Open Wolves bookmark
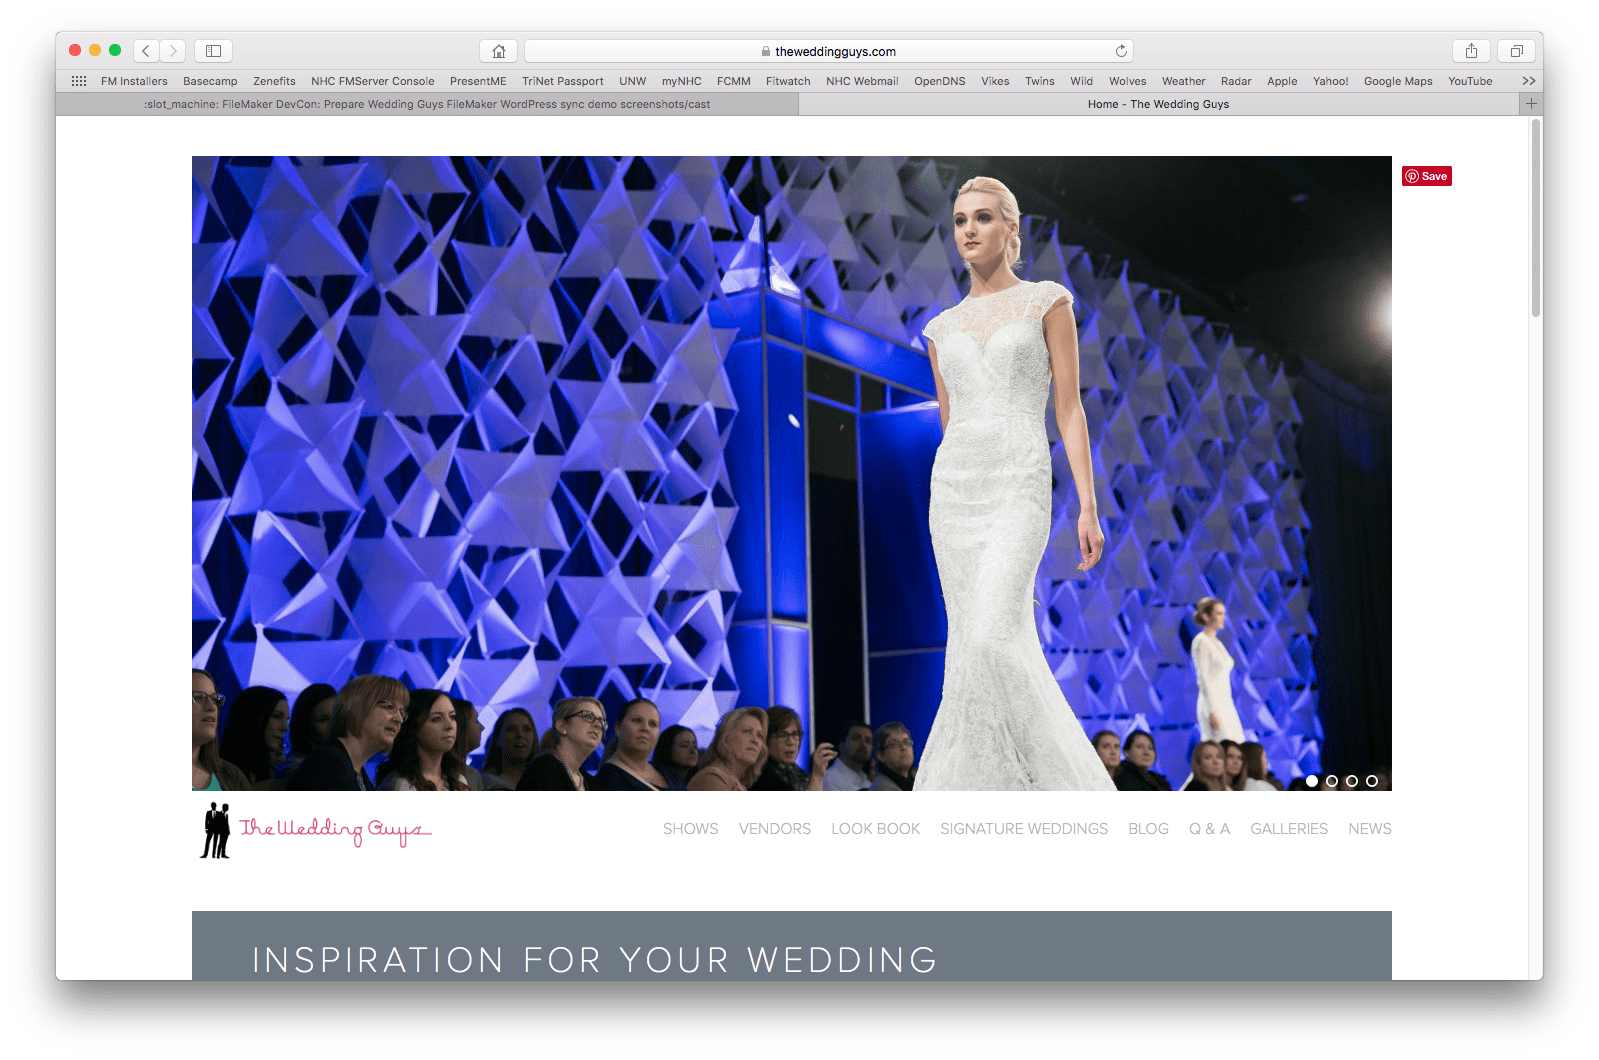The image size is (1599, 1060). pos(1127,81)
